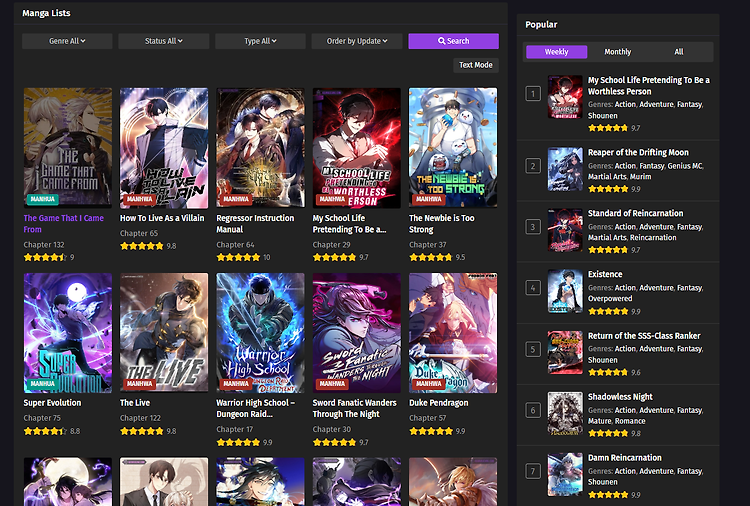Click popular thumbnail for Standard of Reincarnation
This screenshot has width=750, height=506.
565,230
